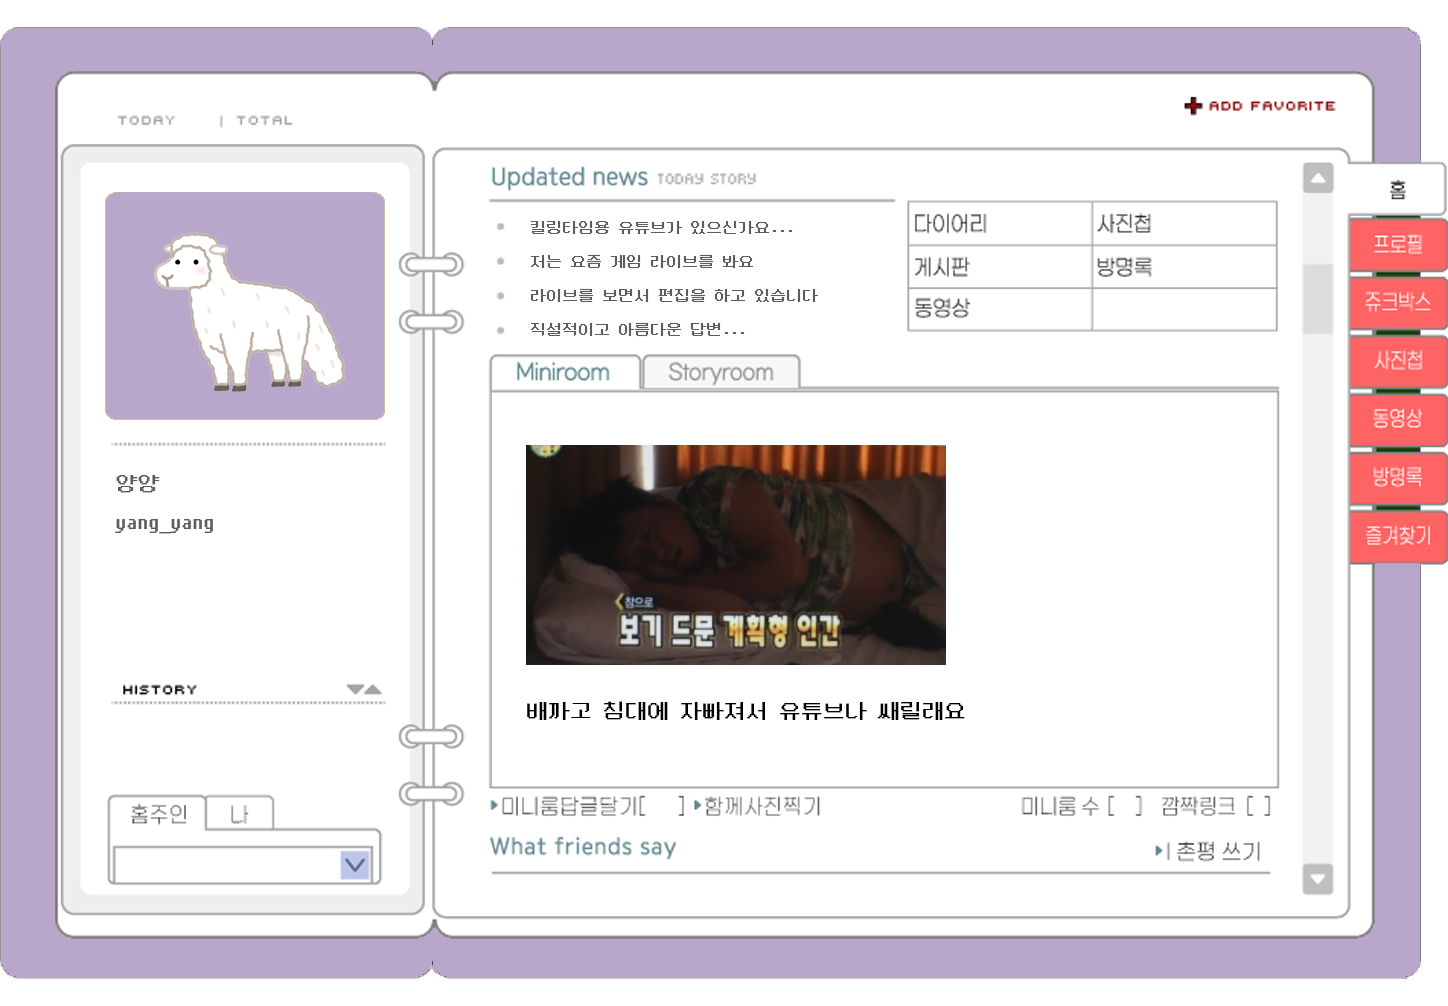
Task: Switch to the TOTAL counter view
Action: point(264,119)
